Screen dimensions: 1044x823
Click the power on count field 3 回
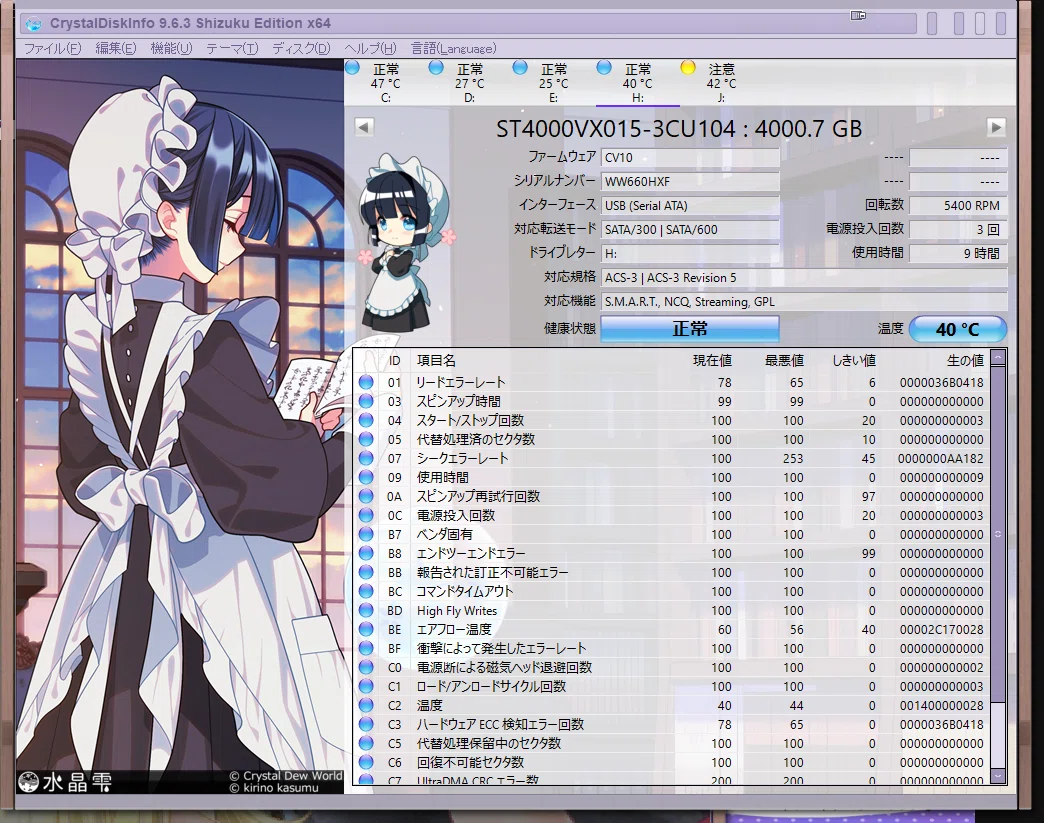point(958,230)
